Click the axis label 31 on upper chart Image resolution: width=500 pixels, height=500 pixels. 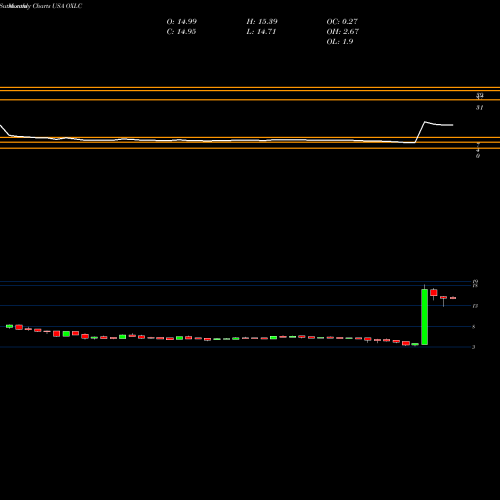pos(479,108)
